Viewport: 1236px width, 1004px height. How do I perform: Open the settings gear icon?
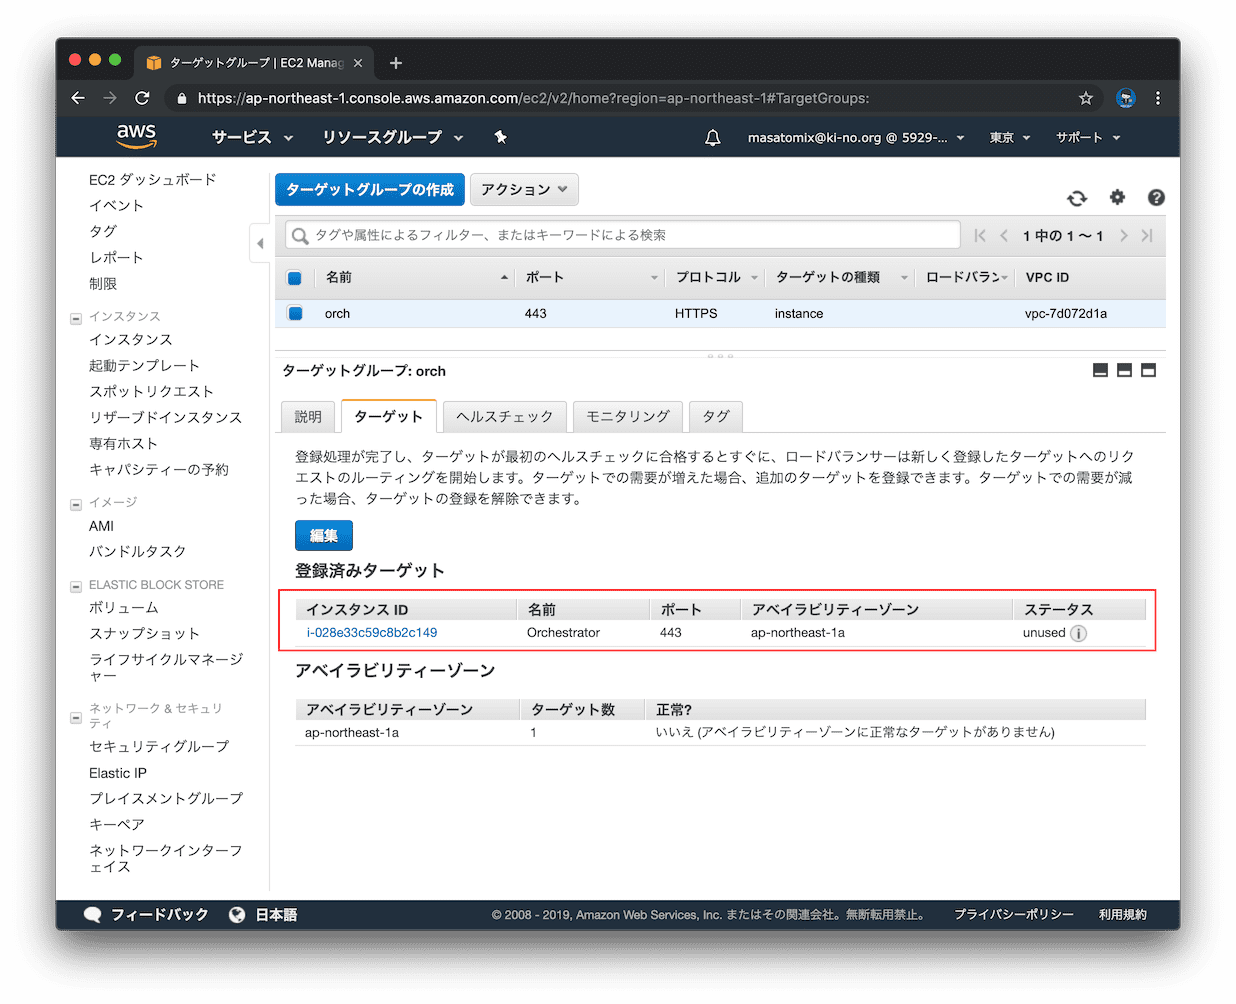click(x=1117, y=198)
